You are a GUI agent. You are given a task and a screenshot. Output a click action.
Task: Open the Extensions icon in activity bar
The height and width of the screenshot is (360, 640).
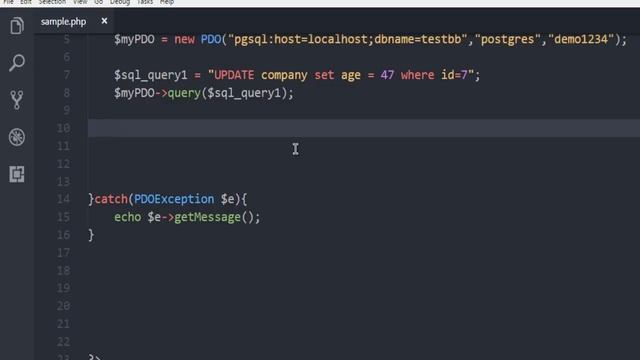17,174
